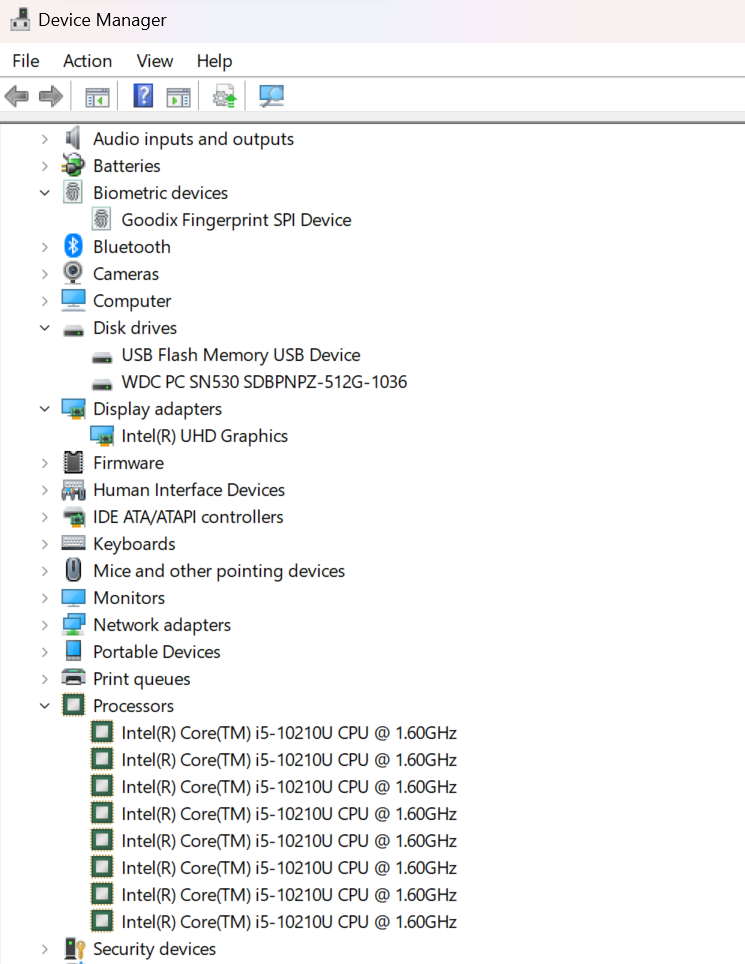The image size is (745, 964).
Task: Click the Display adapters category icon
Action: pyautogui.click(x=73, y=409)
